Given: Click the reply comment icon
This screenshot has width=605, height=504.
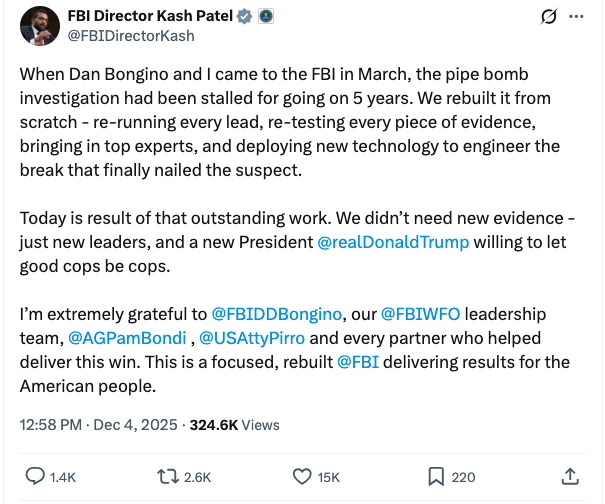Looking at the screenshot, I should point(35,477).
